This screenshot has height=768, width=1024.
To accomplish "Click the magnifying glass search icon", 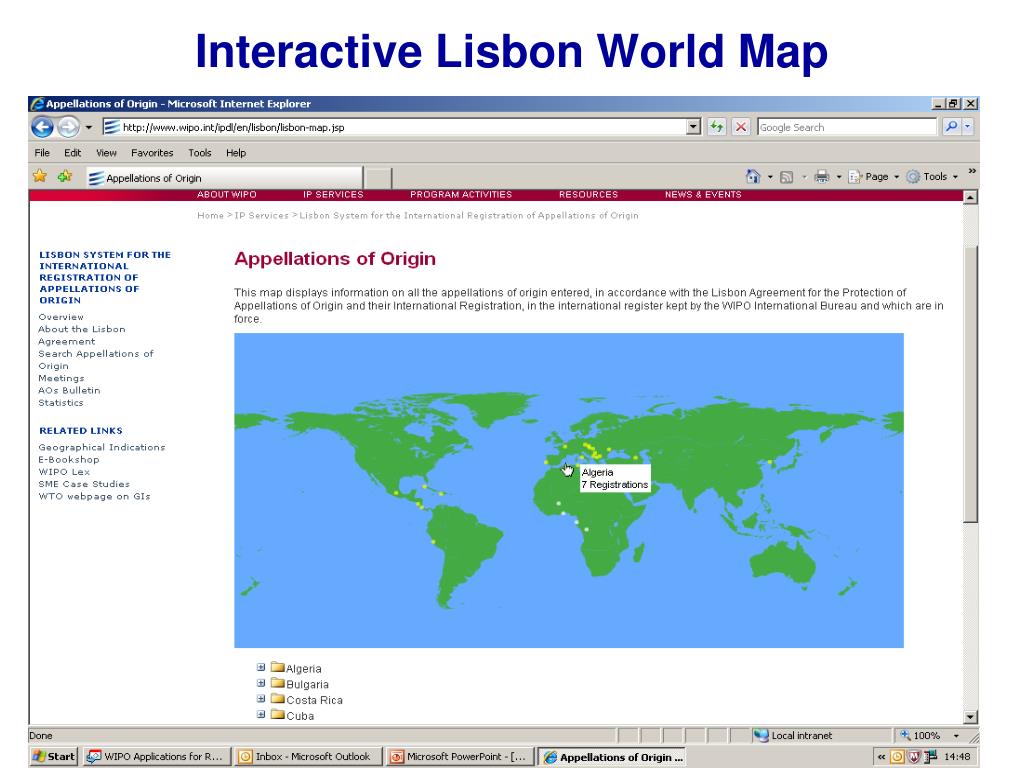I will pos(951,127).
